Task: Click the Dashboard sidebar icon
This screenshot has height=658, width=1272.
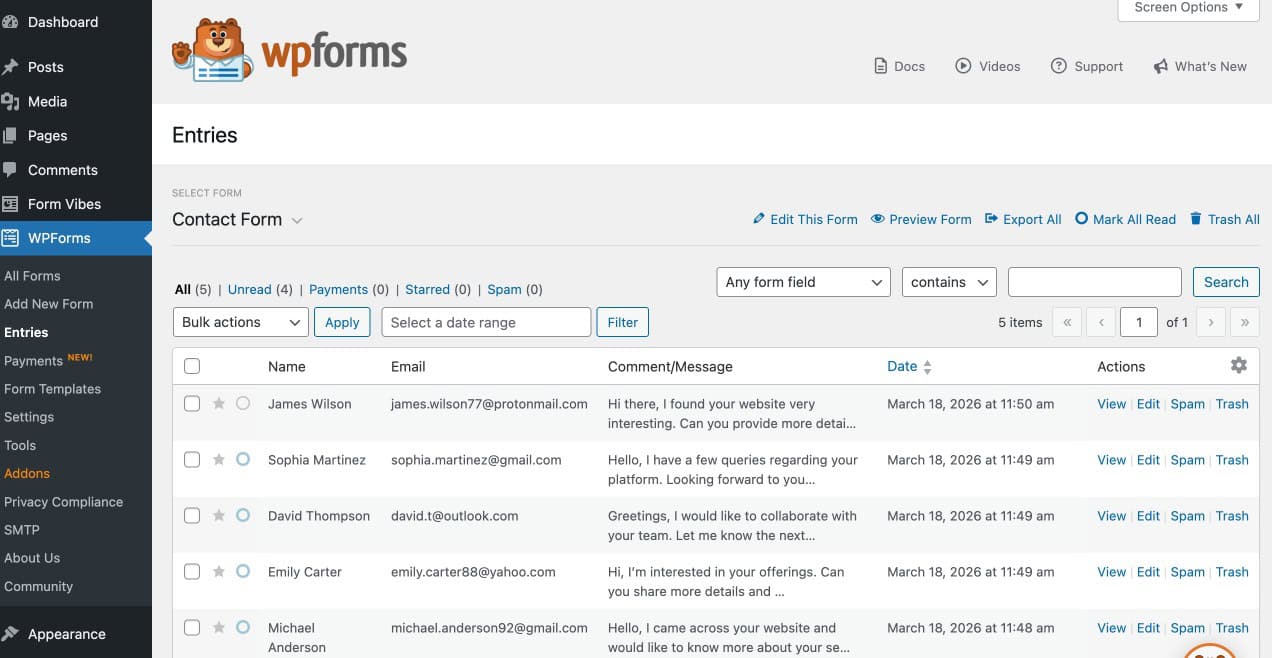Action: [10, 22]
